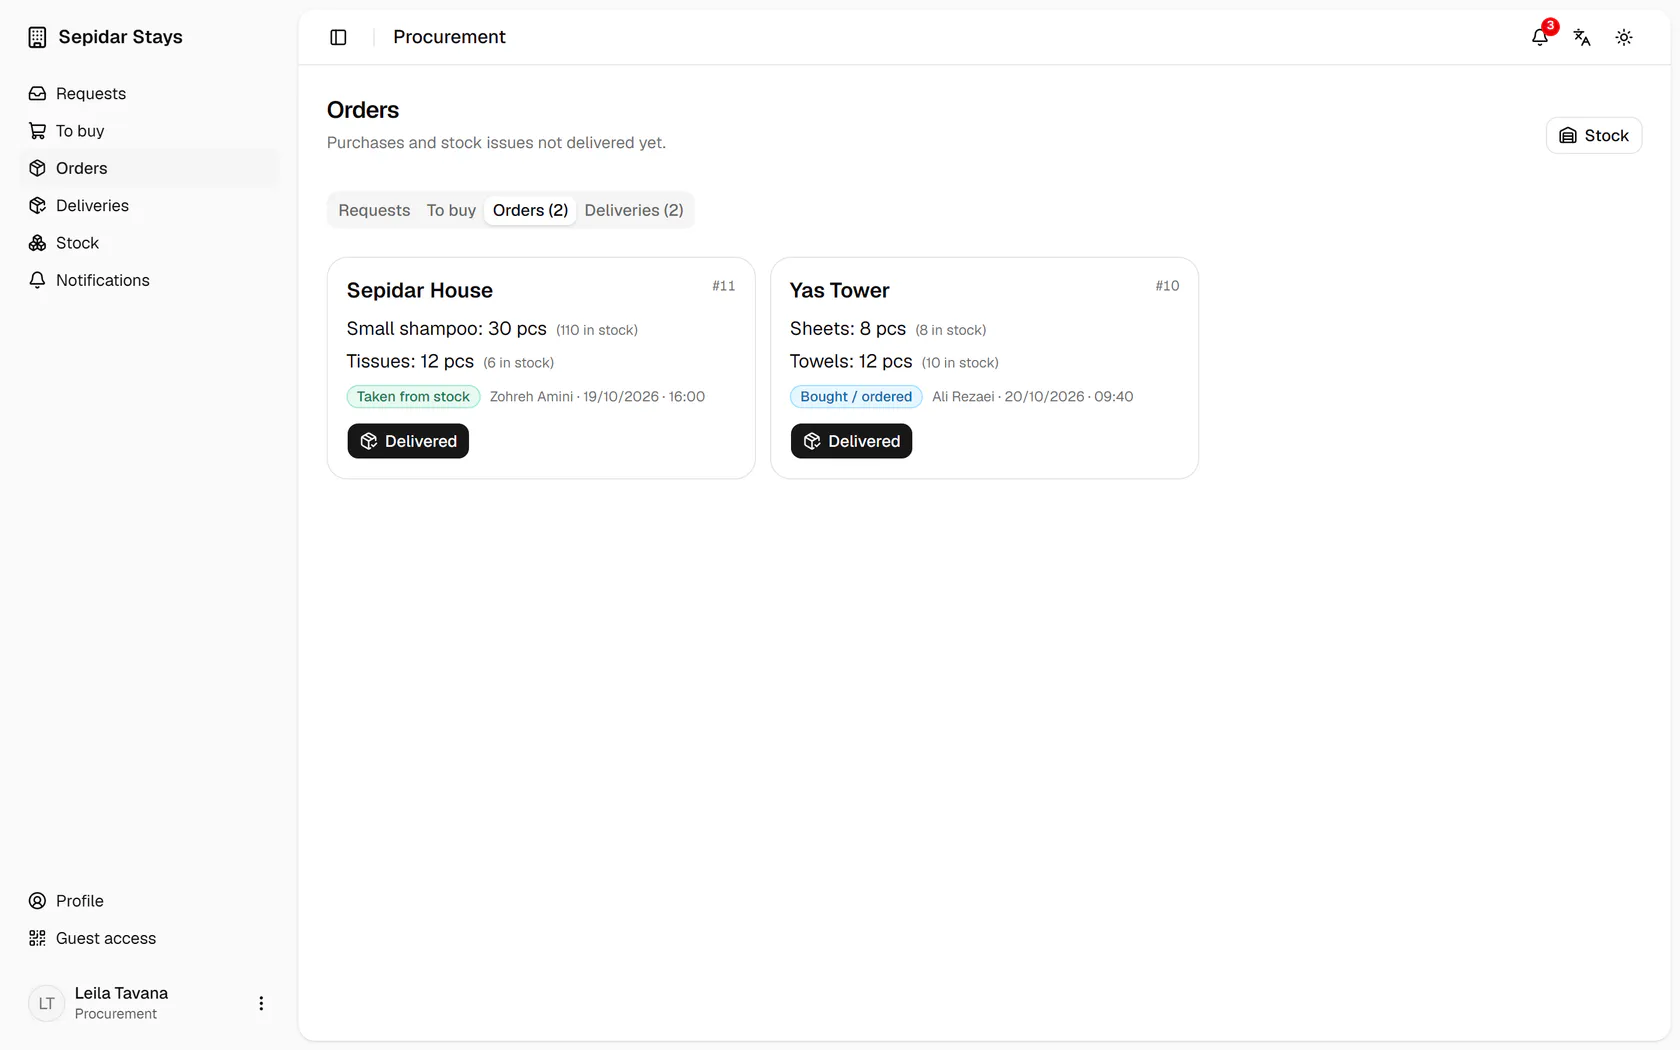Open Guest access QR item
1680x1050 pixels.
[149, 938]
